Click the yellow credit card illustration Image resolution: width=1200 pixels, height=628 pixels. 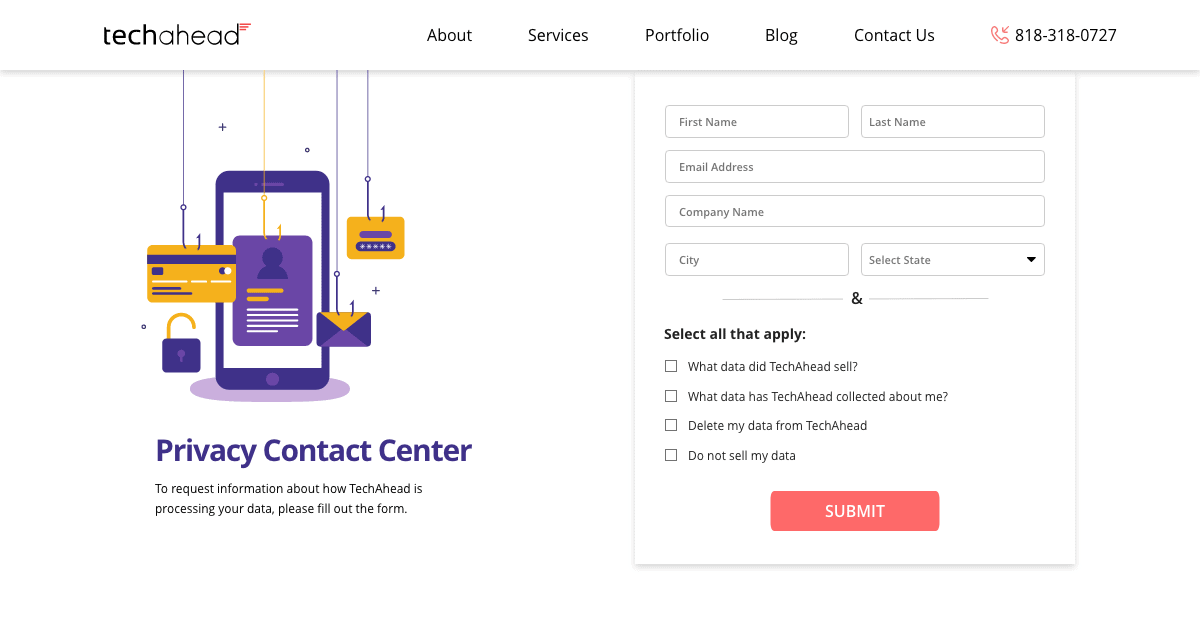[191, 273]
